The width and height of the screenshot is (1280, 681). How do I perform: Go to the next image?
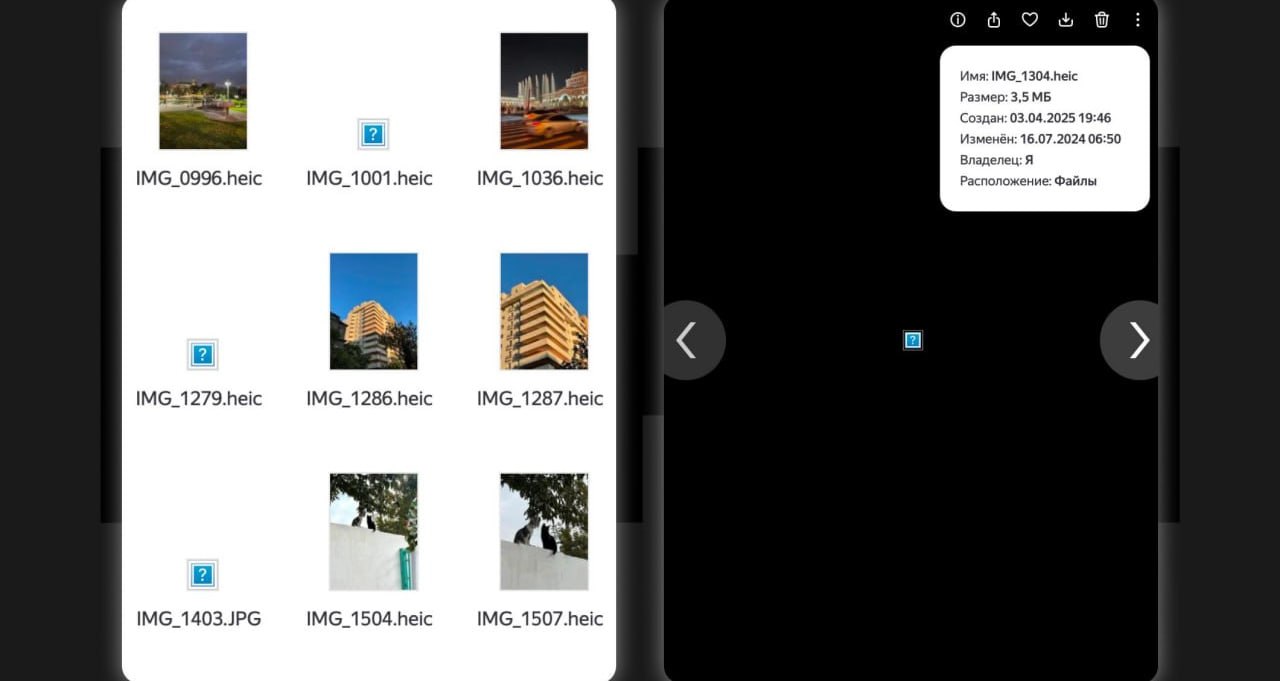click(1137, 340)
